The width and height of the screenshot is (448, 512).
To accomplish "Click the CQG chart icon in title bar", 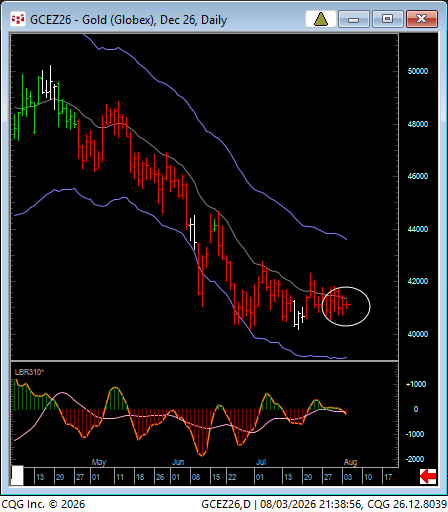I will pos(18,20).
